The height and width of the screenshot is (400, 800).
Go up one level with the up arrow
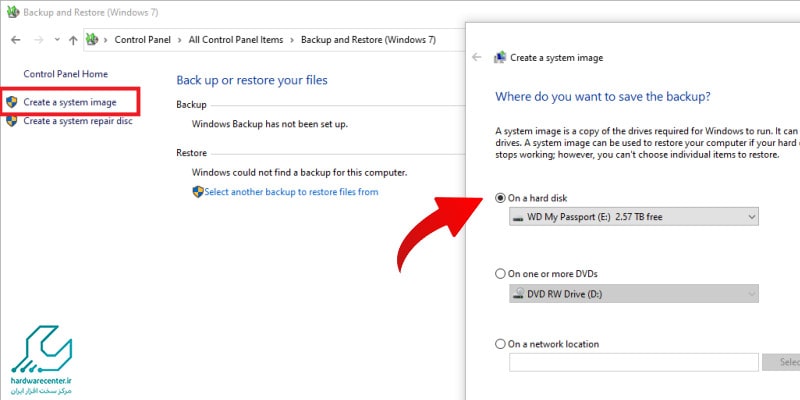click(x=73, y=40)
